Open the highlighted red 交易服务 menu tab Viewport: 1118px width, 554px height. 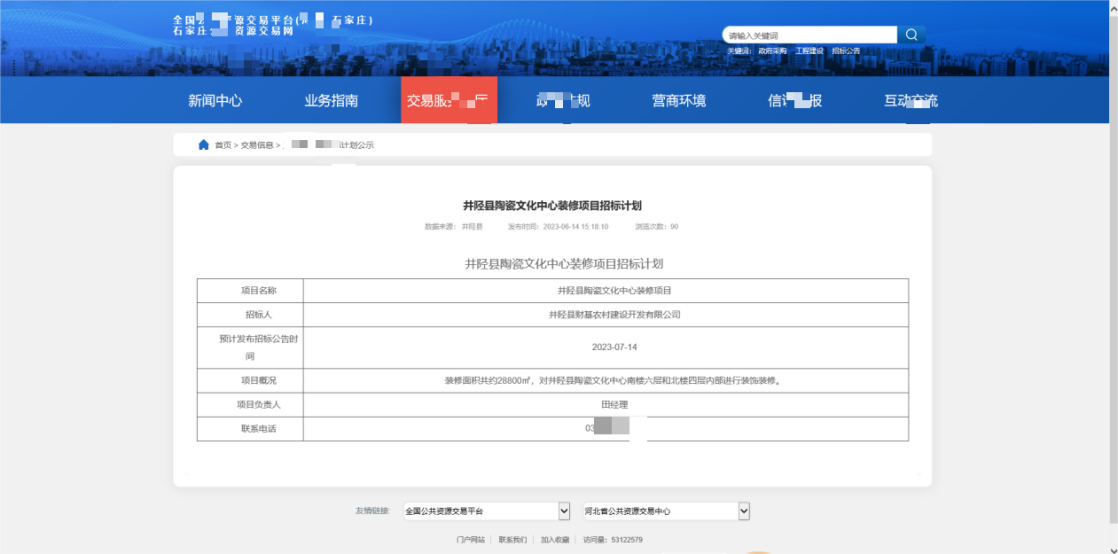coord(448,101)
